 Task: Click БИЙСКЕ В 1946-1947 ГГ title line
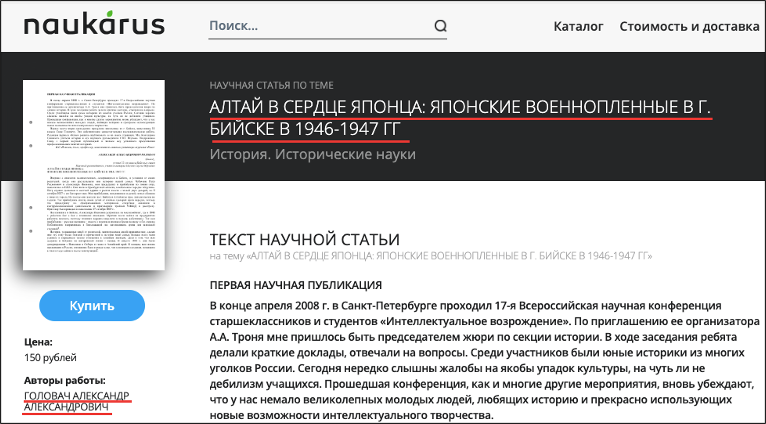pyautogui.click(x=305, y=129)
